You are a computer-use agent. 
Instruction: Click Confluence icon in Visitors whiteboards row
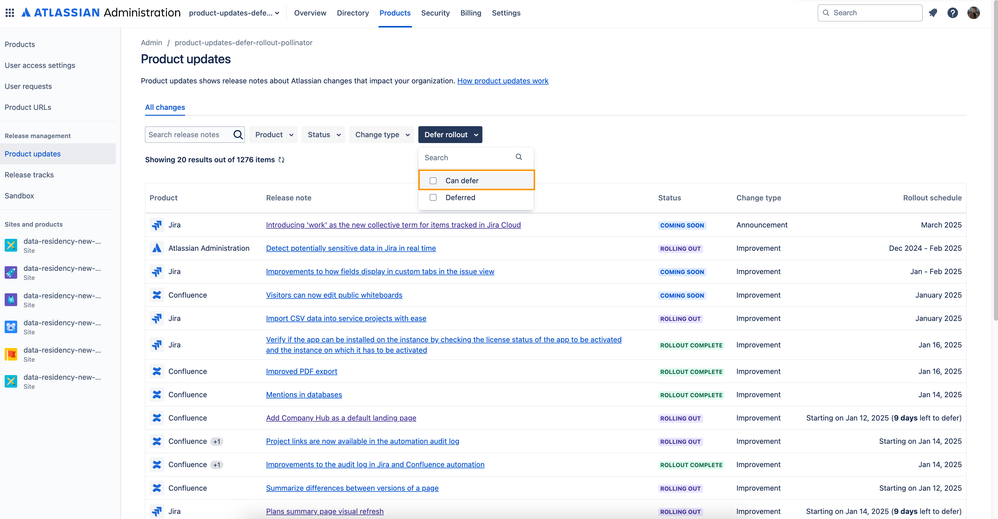pyautogui.click(x=157, y=295)
